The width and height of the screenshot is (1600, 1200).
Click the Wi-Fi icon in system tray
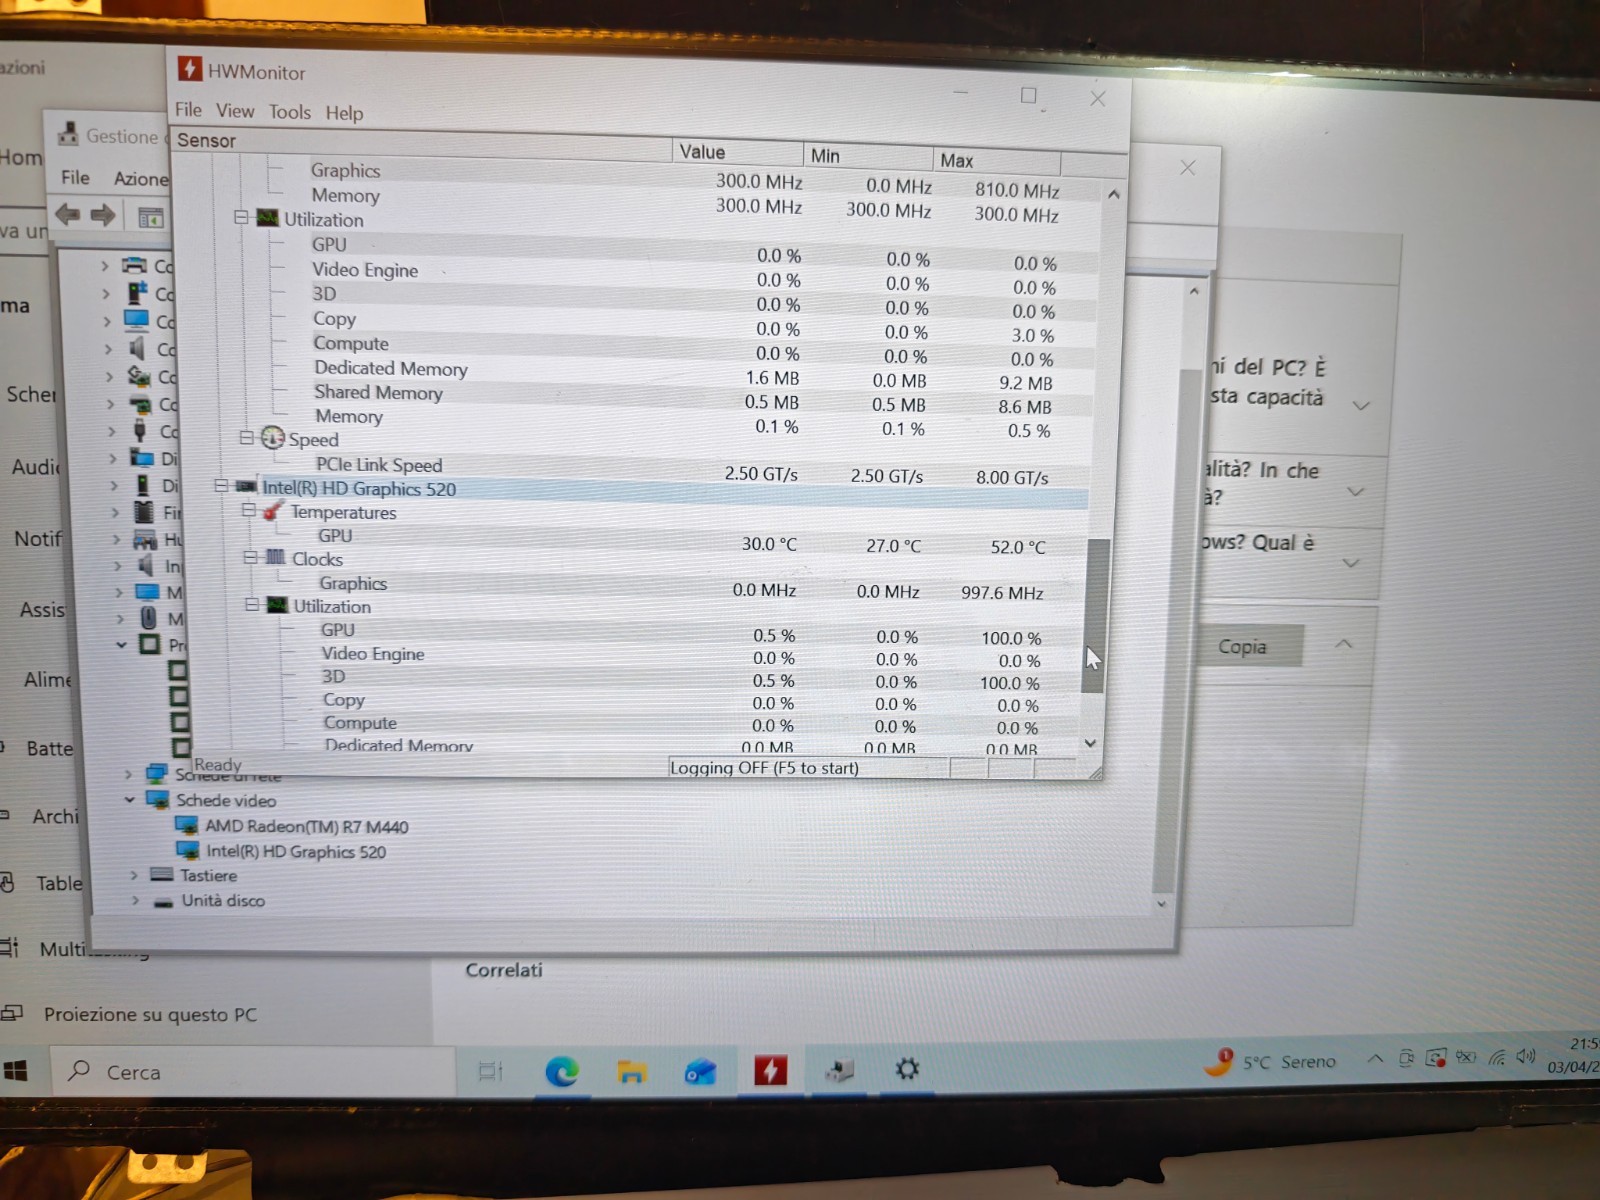click(x=1497, y=1057)
